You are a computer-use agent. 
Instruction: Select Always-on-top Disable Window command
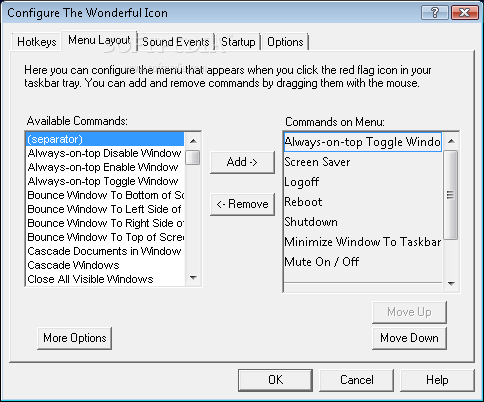(x=105, y=153)
